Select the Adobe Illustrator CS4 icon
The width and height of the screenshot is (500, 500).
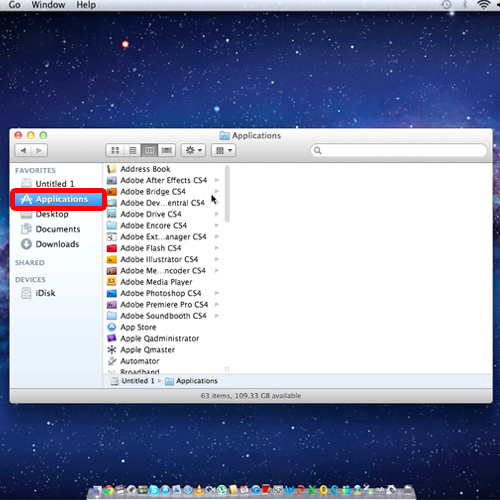[111, 259]
